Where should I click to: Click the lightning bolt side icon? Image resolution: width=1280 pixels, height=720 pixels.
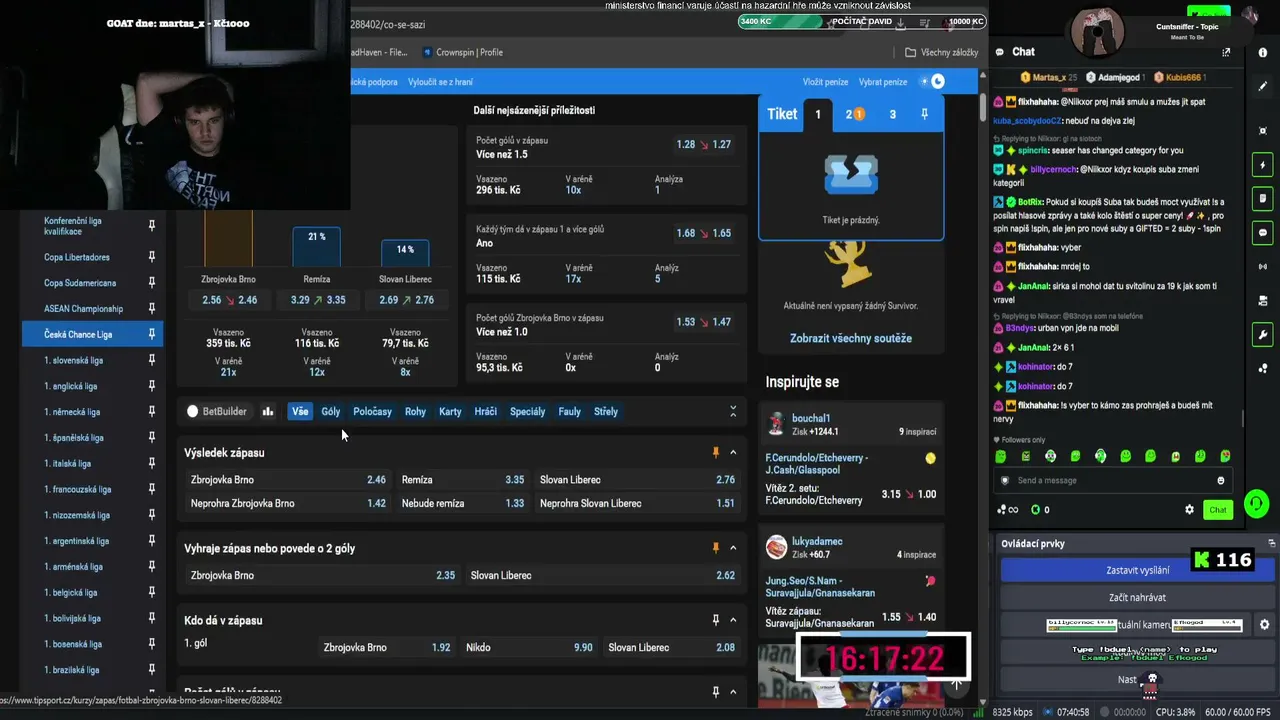click(1263, 165)
